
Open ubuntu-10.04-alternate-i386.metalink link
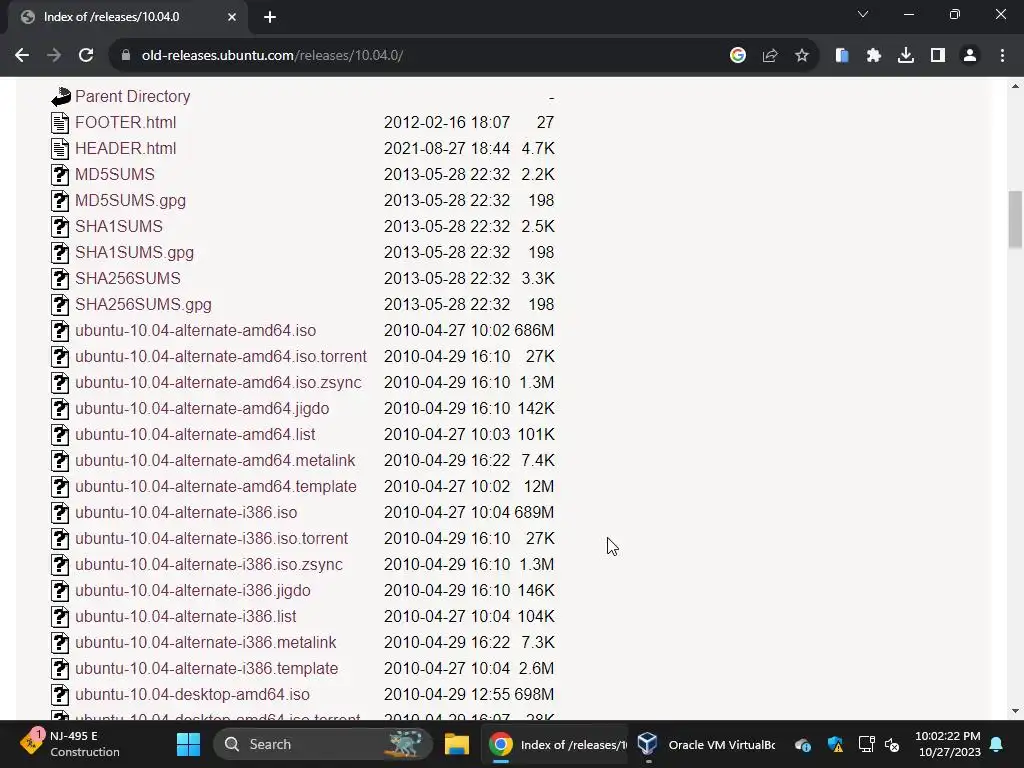click(206, 643)
